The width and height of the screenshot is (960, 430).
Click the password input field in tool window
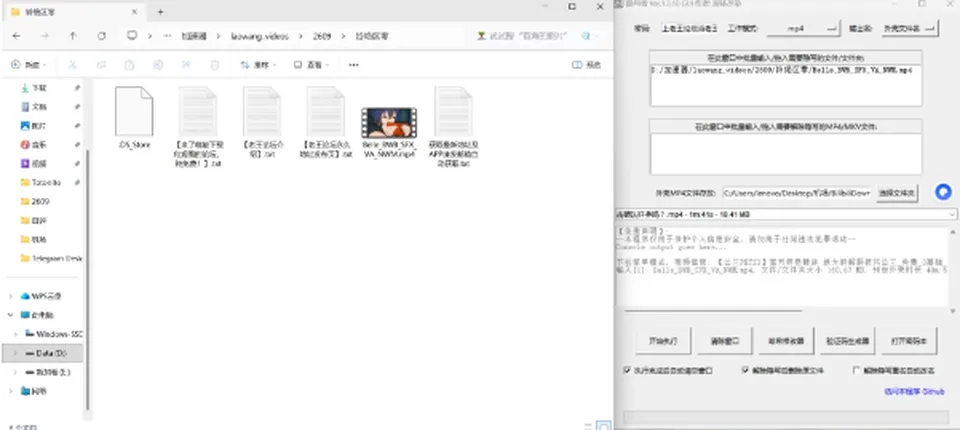tap(689, 28)
